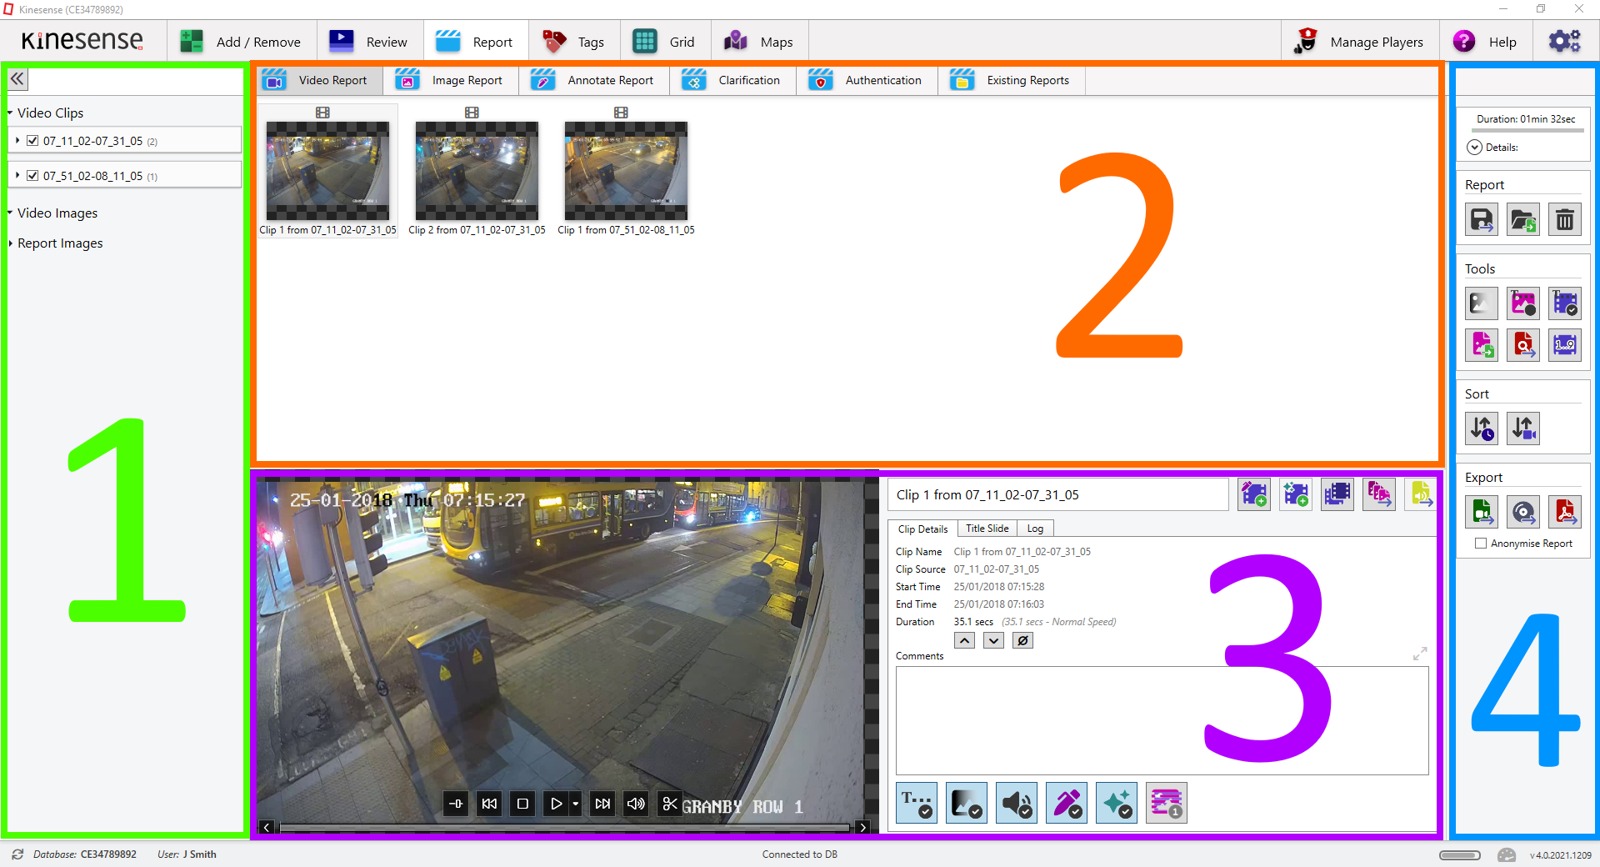1600x867 pixels.
Task: Sort clips by time using the clock sort icon
Action: pyautogui.click(x=1481, y=428)
